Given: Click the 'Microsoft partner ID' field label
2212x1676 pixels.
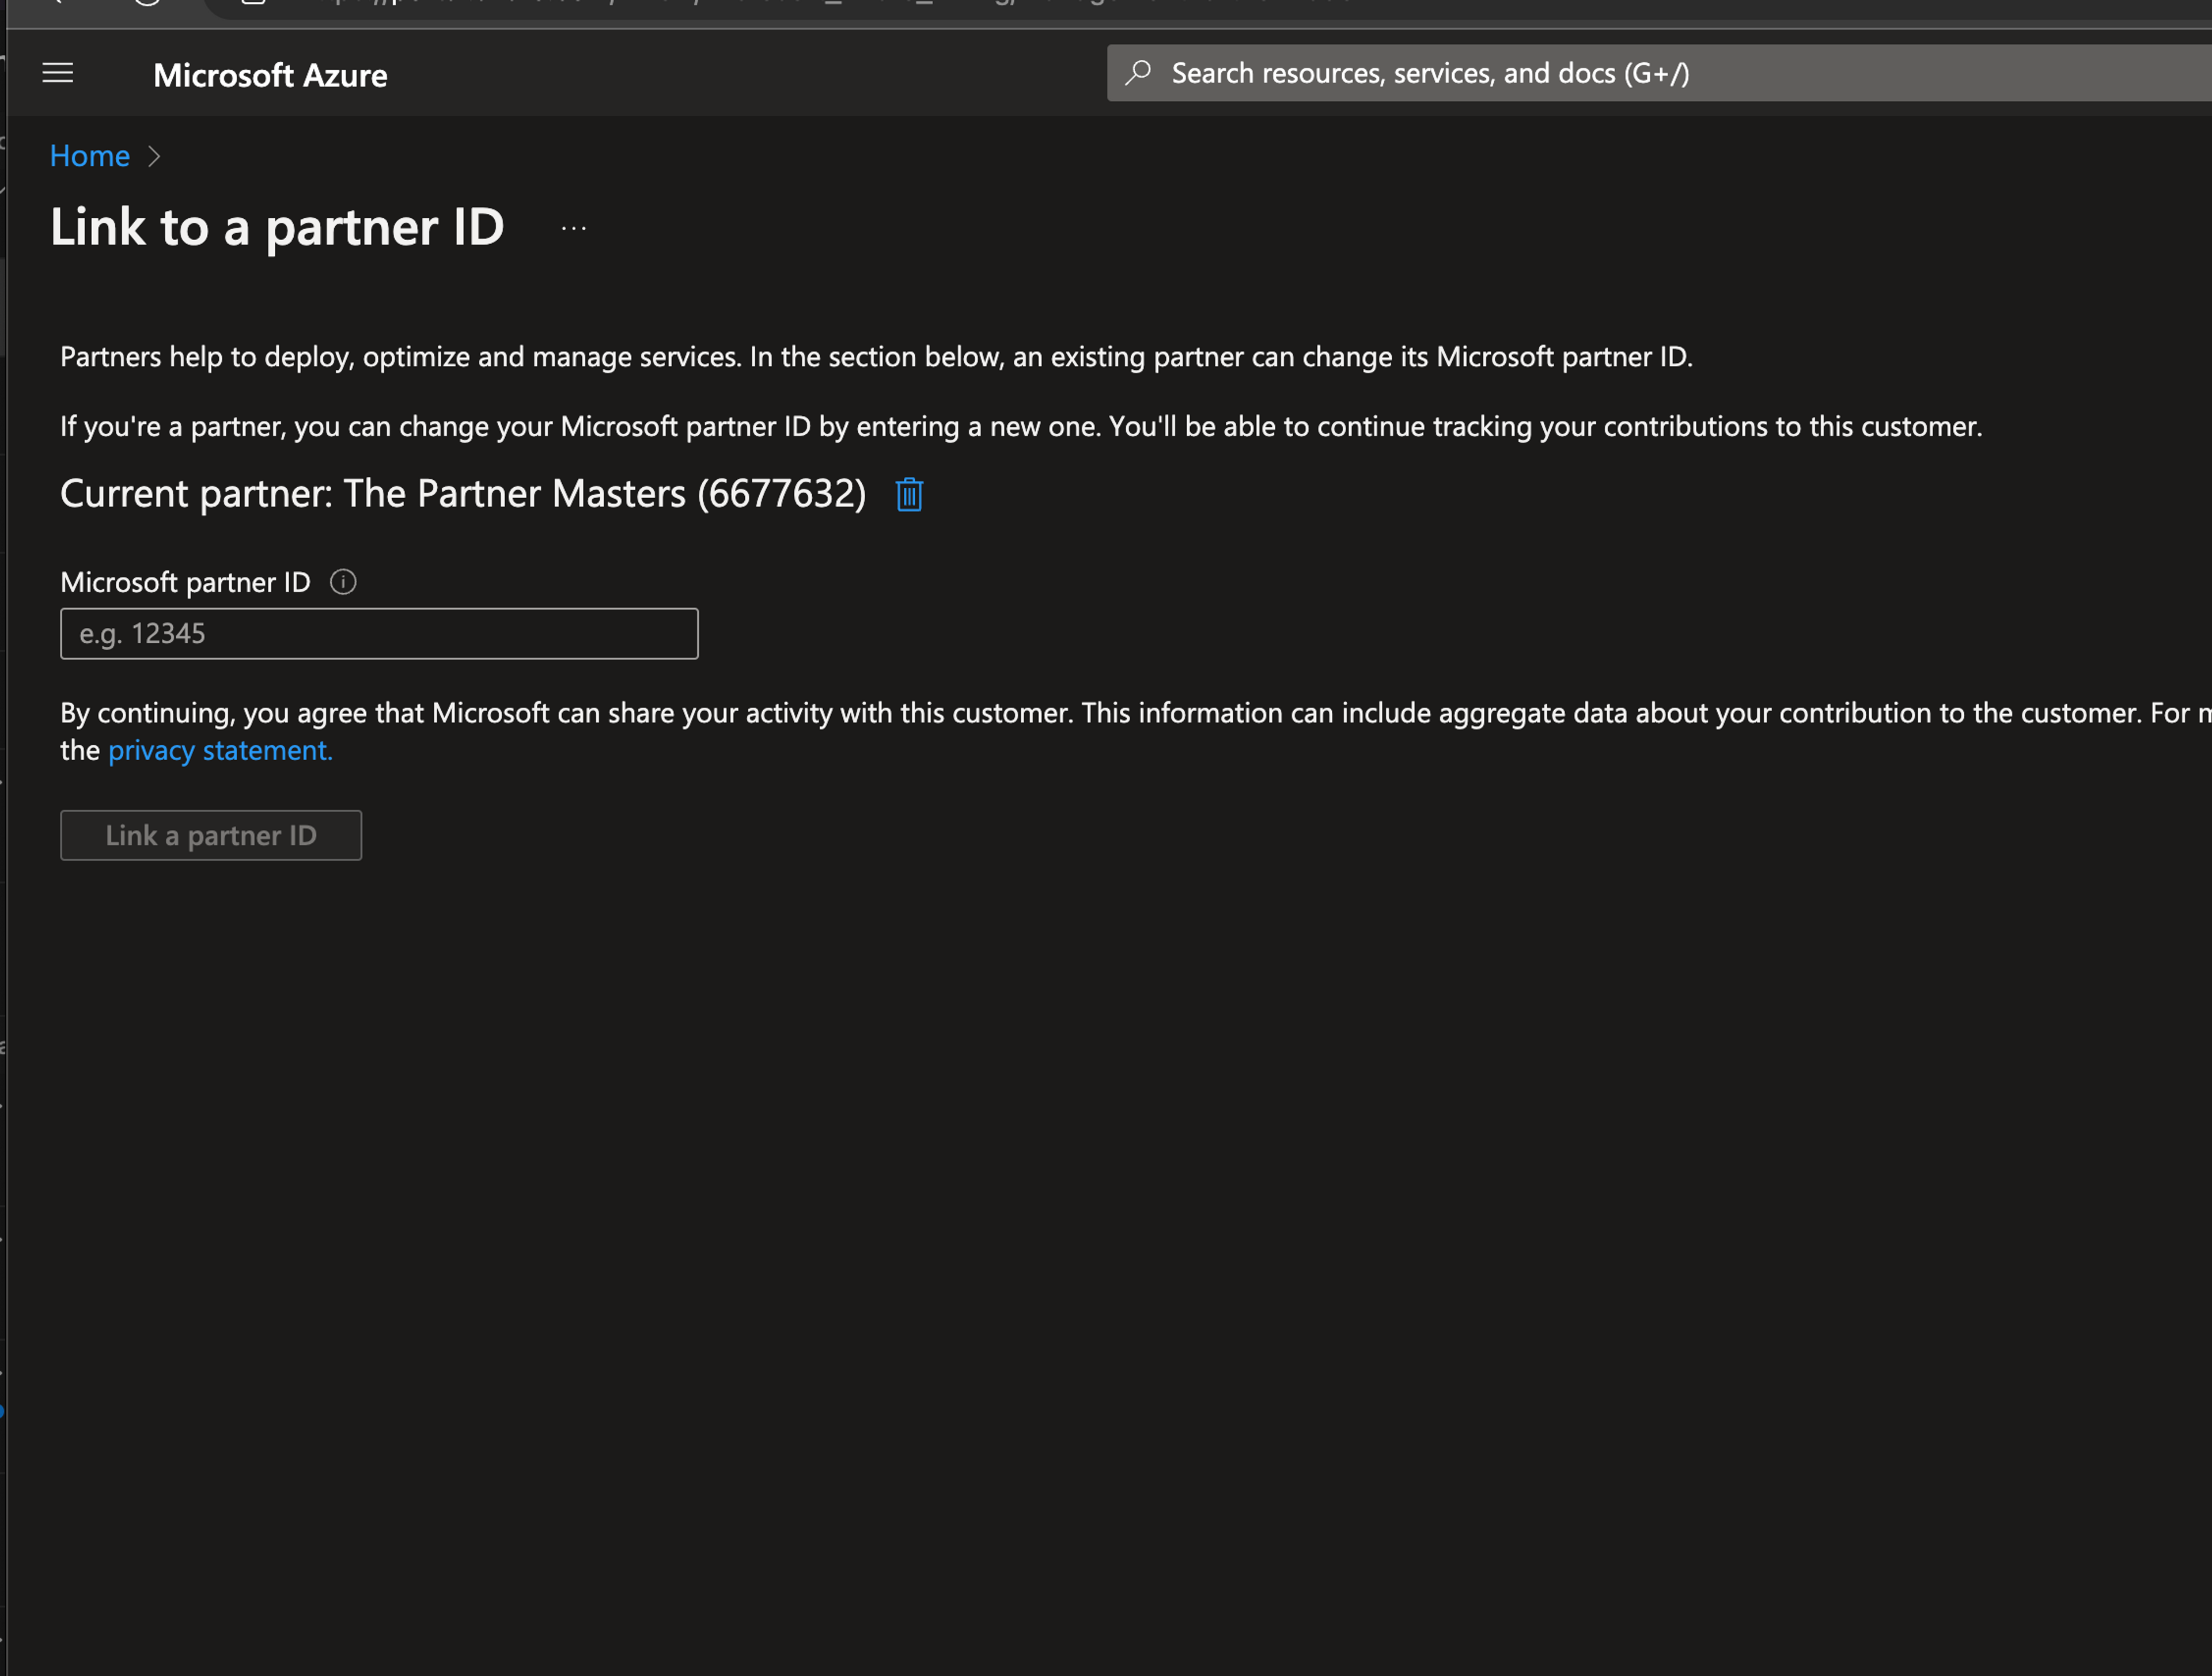Looking at the screenshot, I should 185,582.
